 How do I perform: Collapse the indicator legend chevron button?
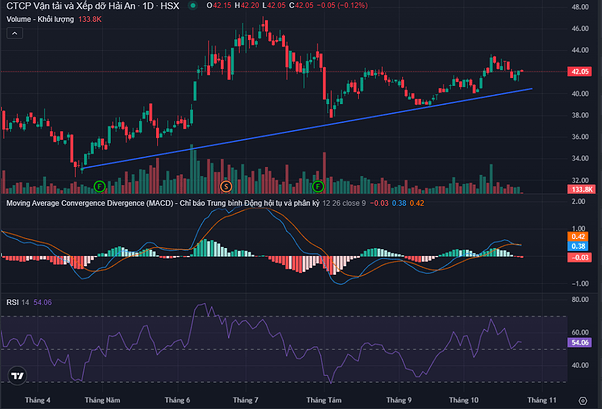[15, 33]
